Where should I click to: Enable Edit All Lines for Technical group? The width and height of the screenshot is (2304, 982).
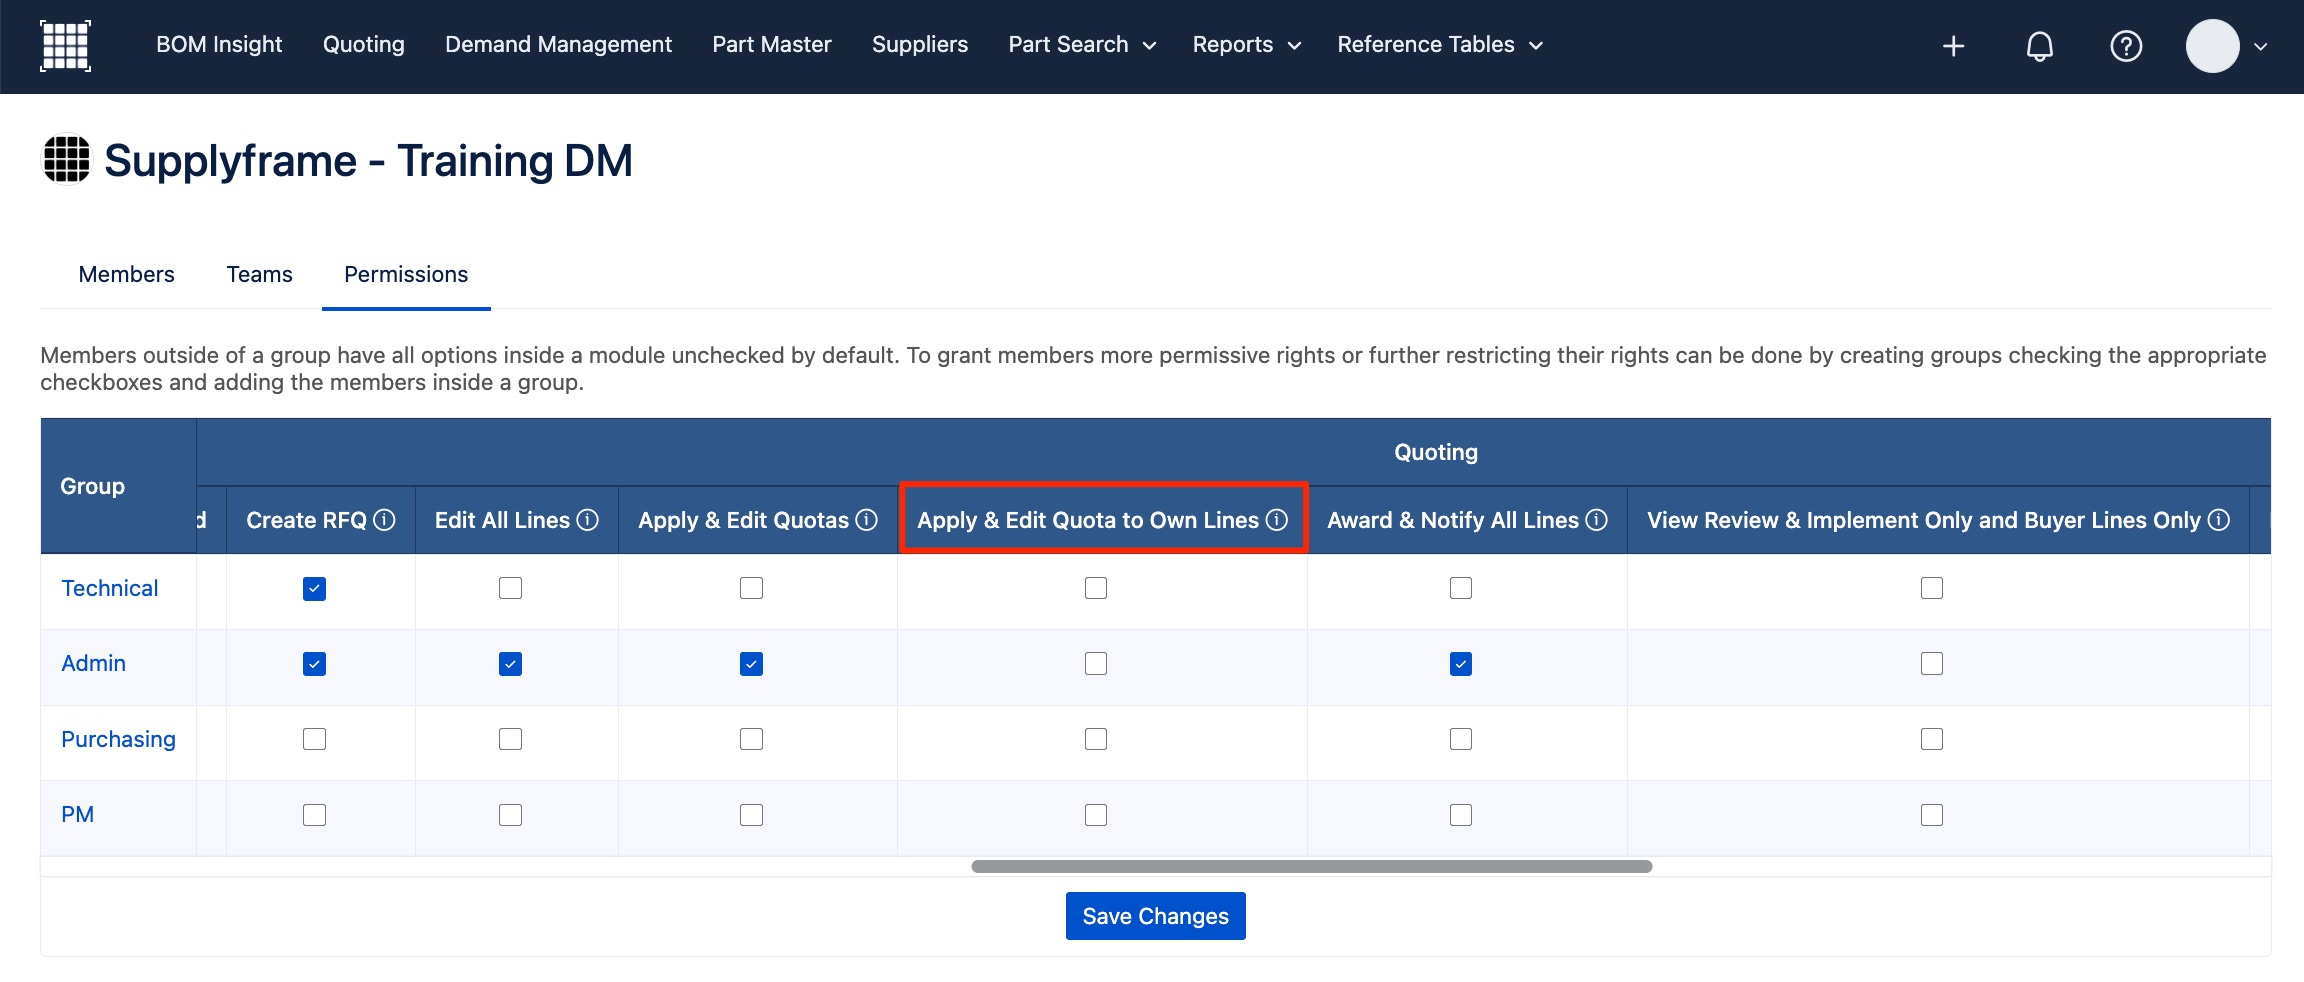point(510,588)
